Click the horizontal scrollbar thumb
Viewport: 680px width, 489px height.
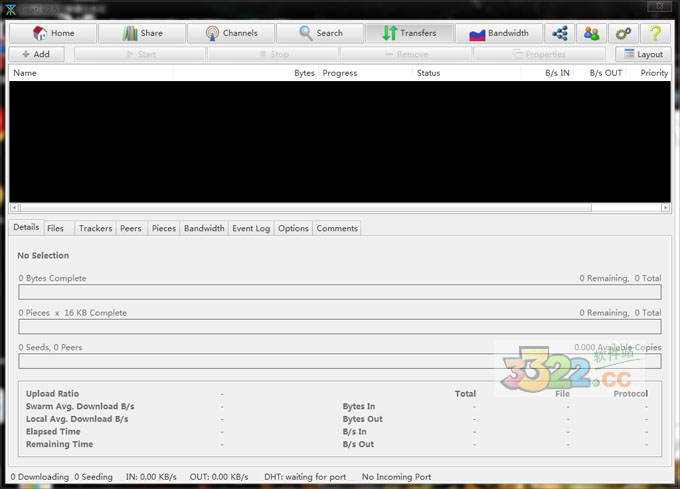pyautogui.click(x=305, y=208)
